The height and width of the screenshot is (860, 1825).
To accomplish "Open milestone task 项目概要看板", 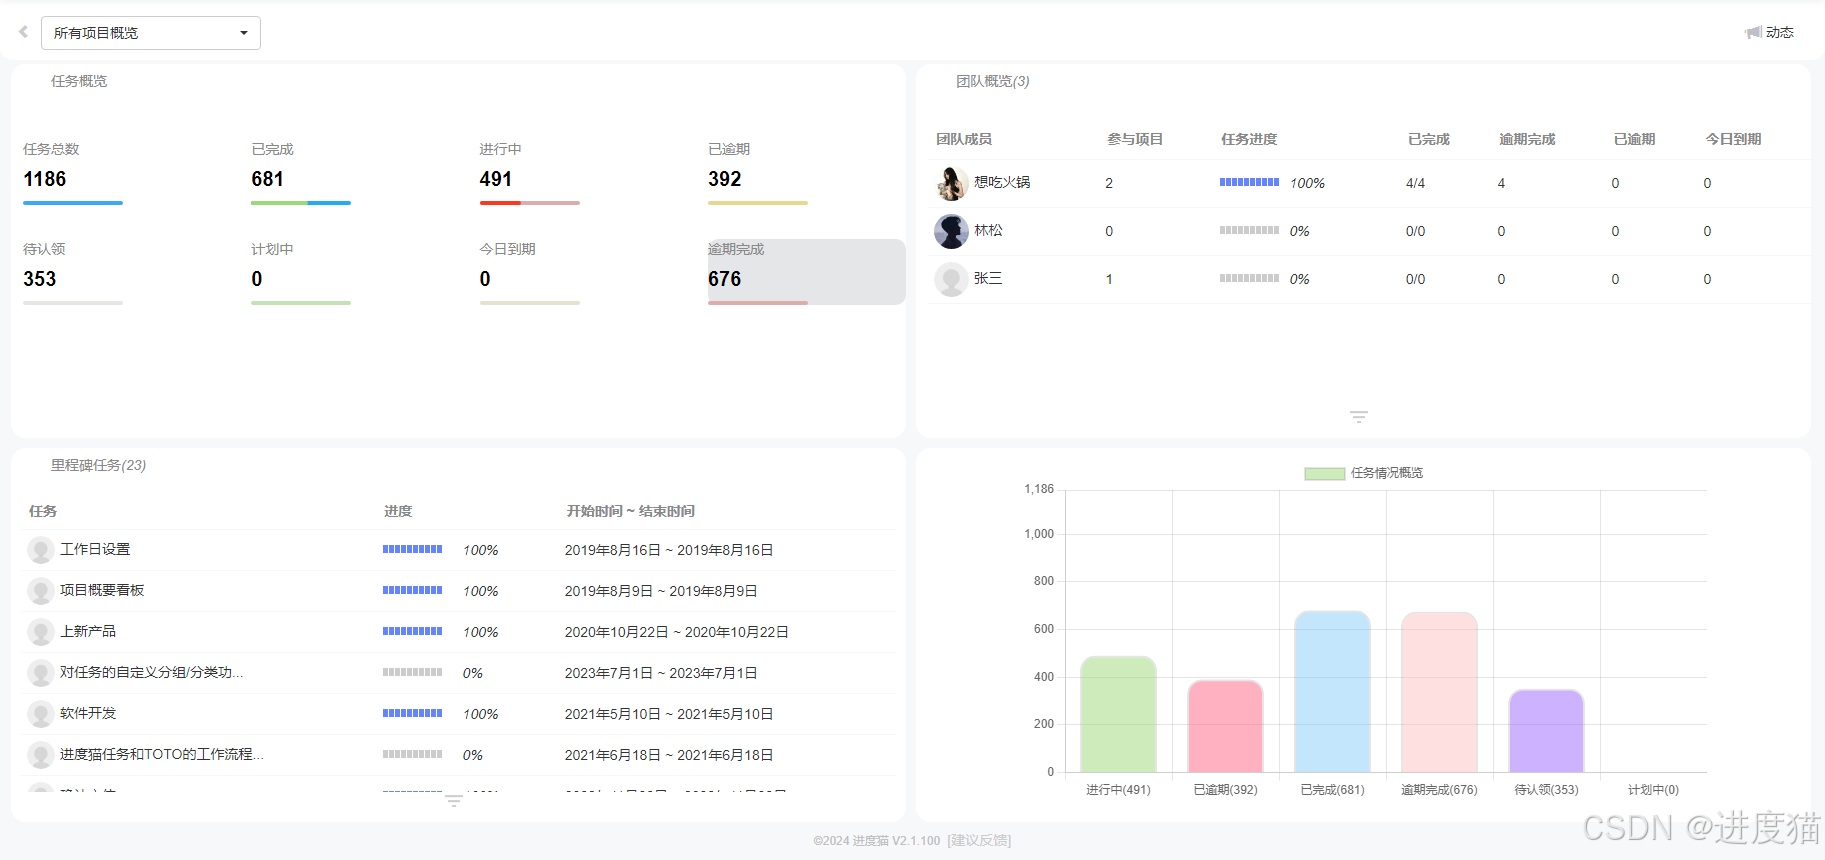I will click(x=102, y=590).
